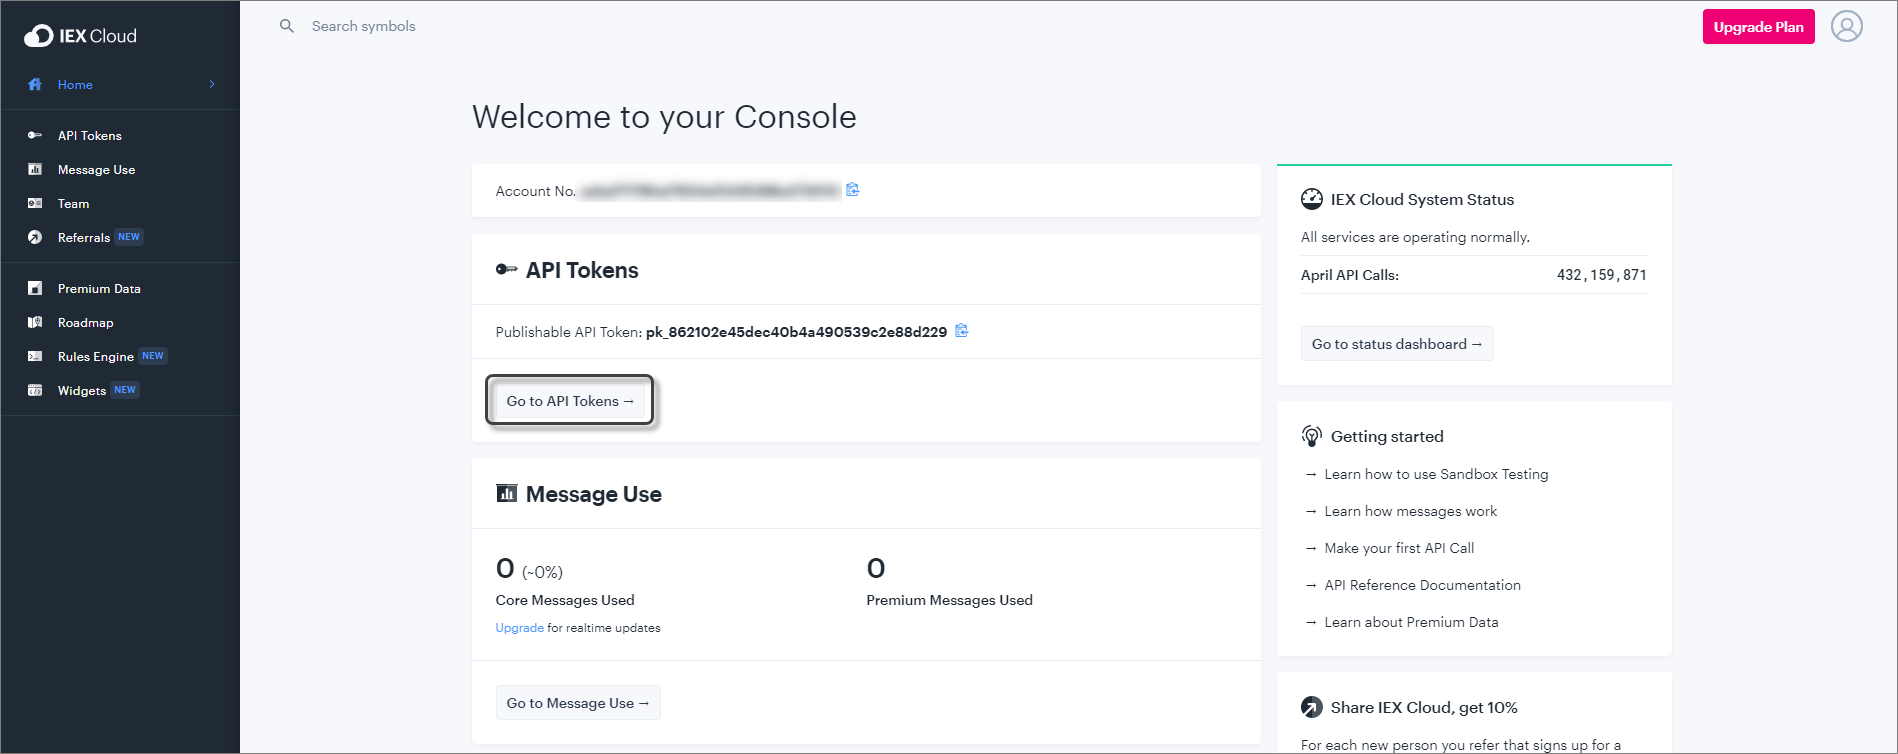Click the Getting started lightbulb icon

pos(1311,436)
